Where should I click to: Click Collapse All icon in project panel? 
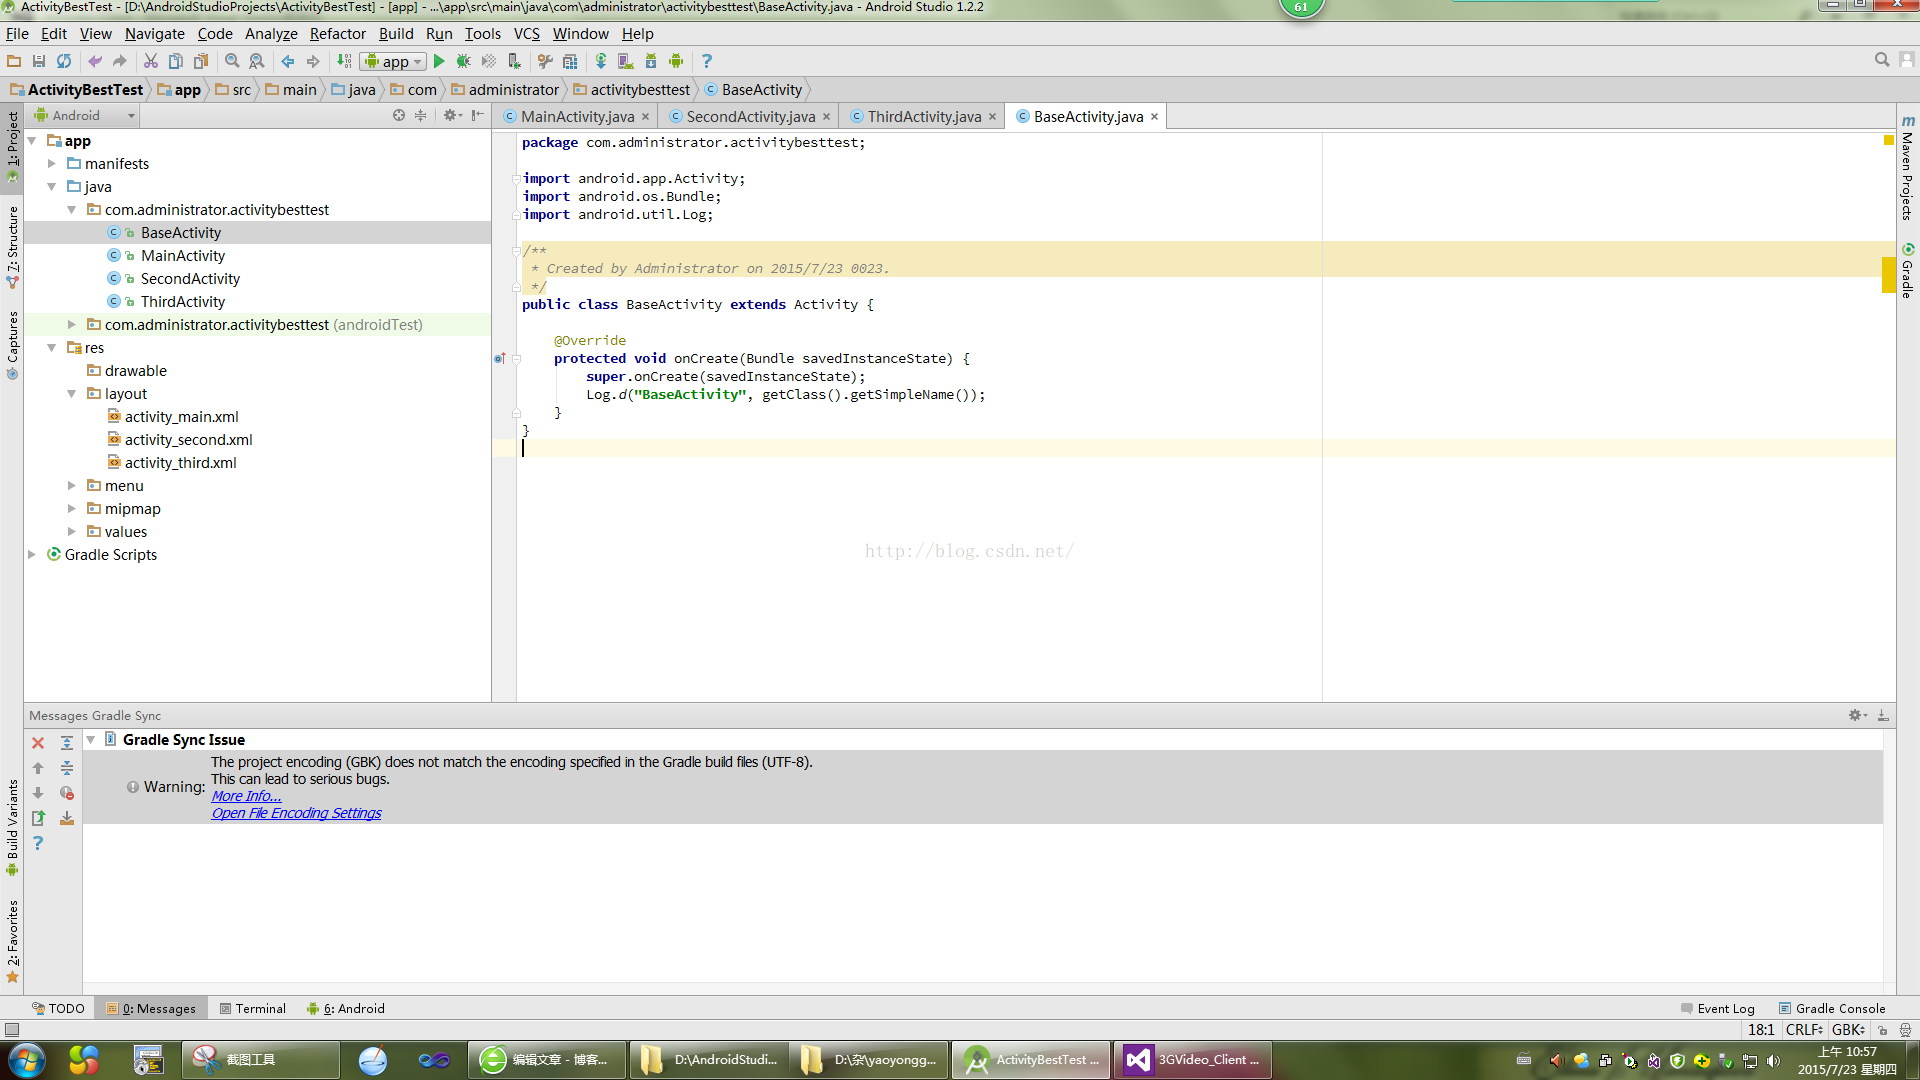coord(421,116)
